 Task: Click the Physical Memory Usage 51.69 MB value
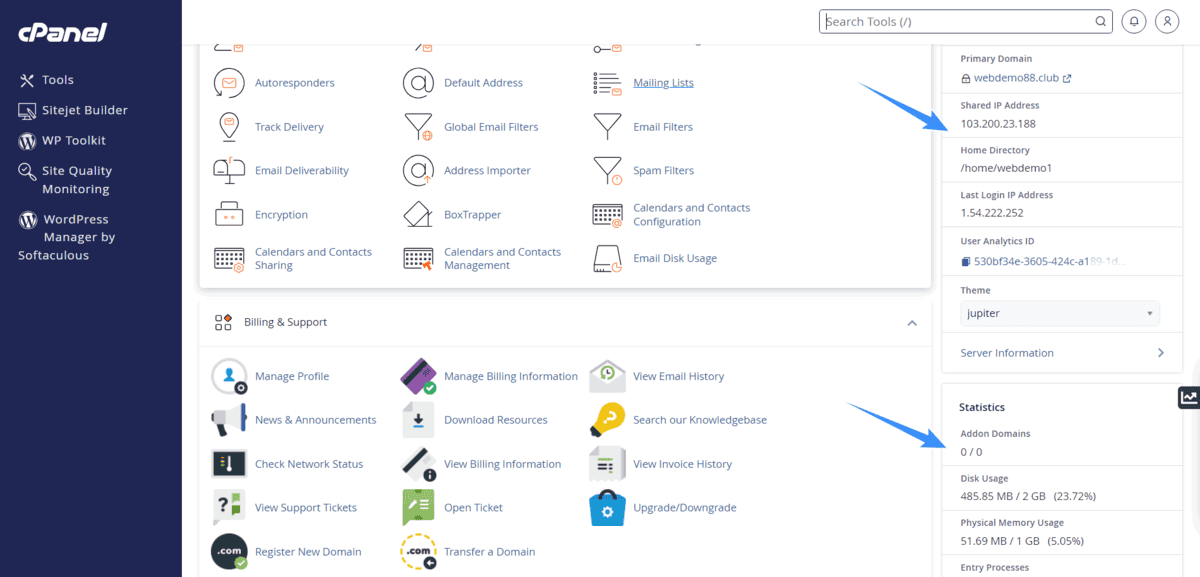click(1022, 541)
